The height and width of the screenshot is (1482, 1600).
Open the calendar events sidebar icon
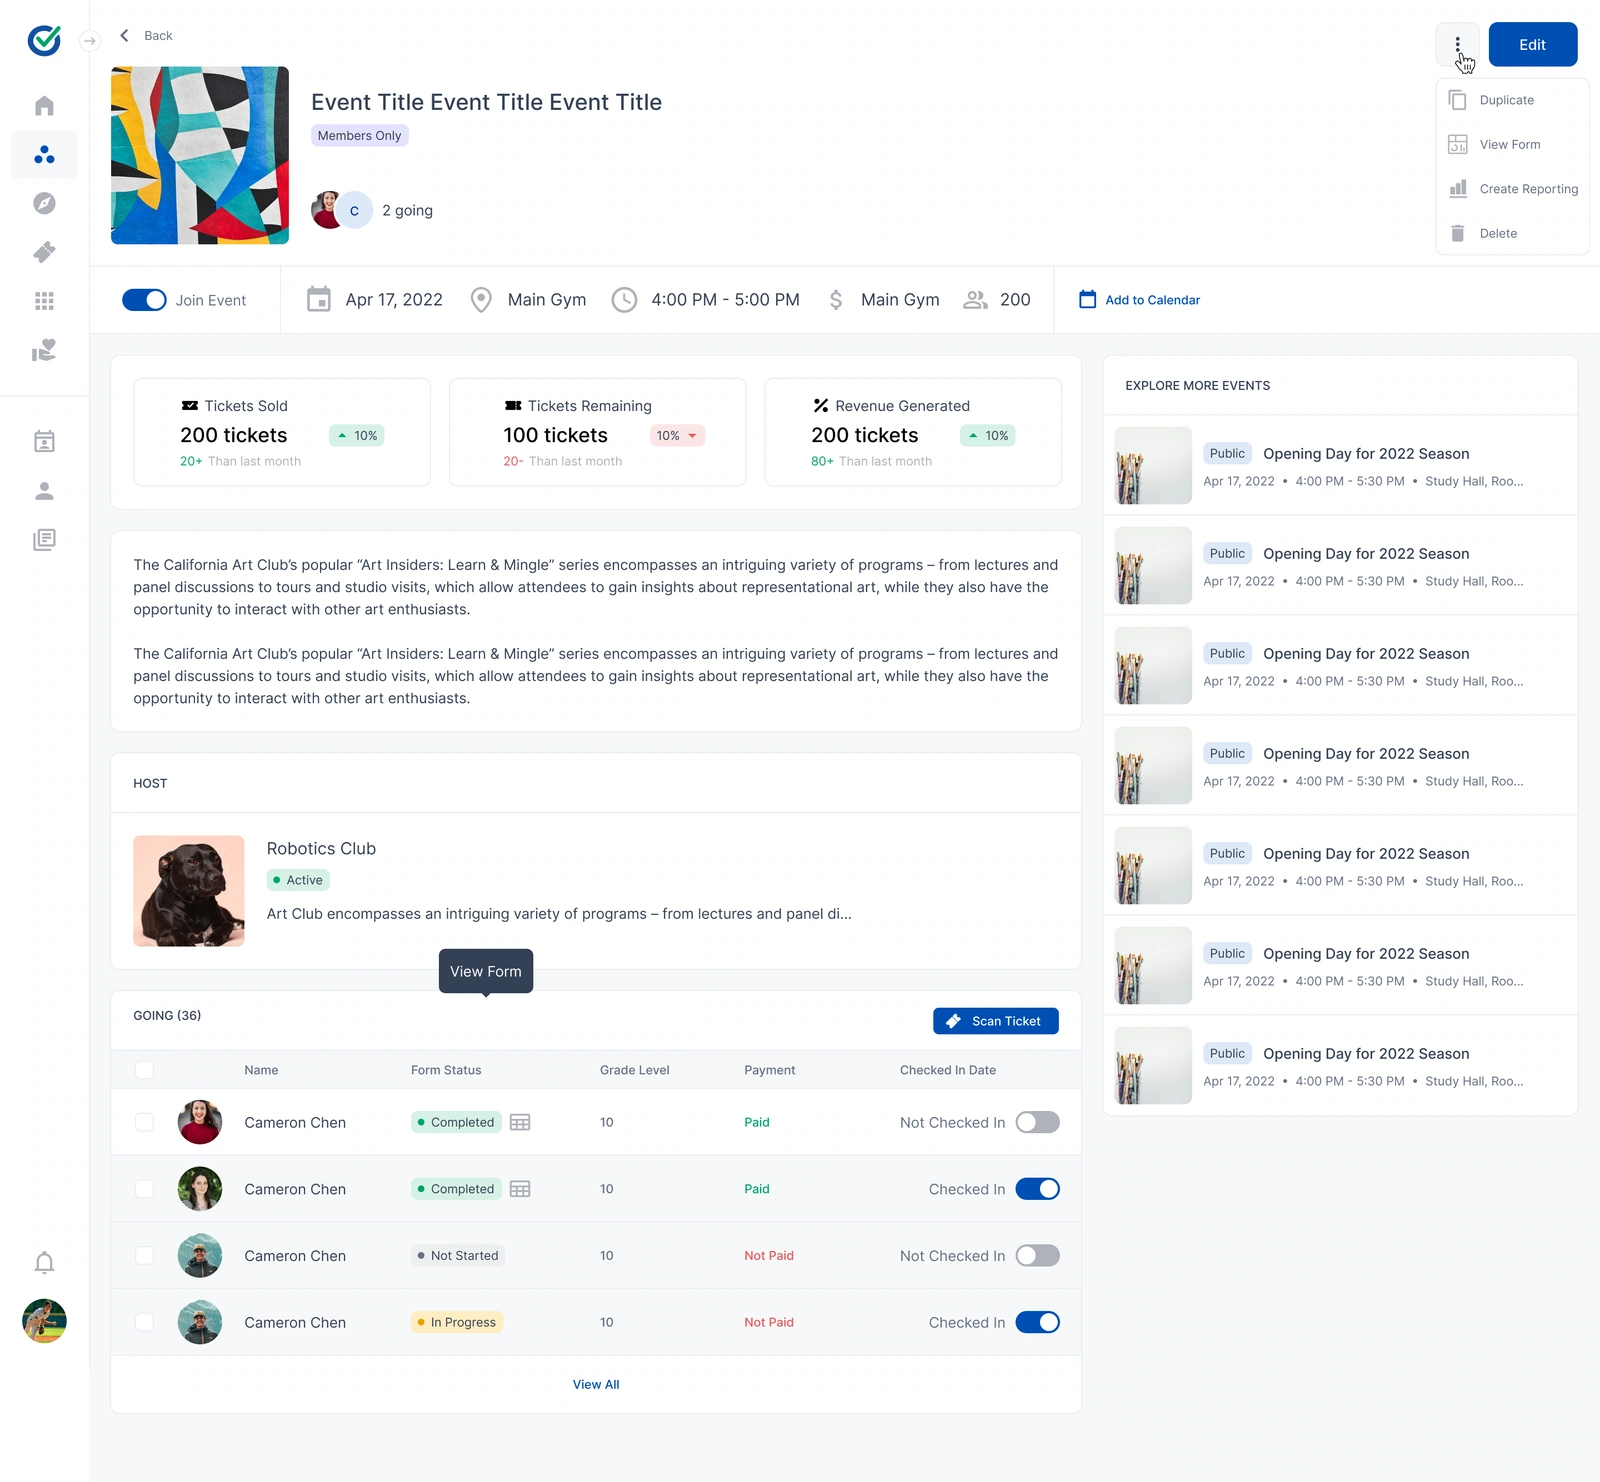[x=44, y=441]
